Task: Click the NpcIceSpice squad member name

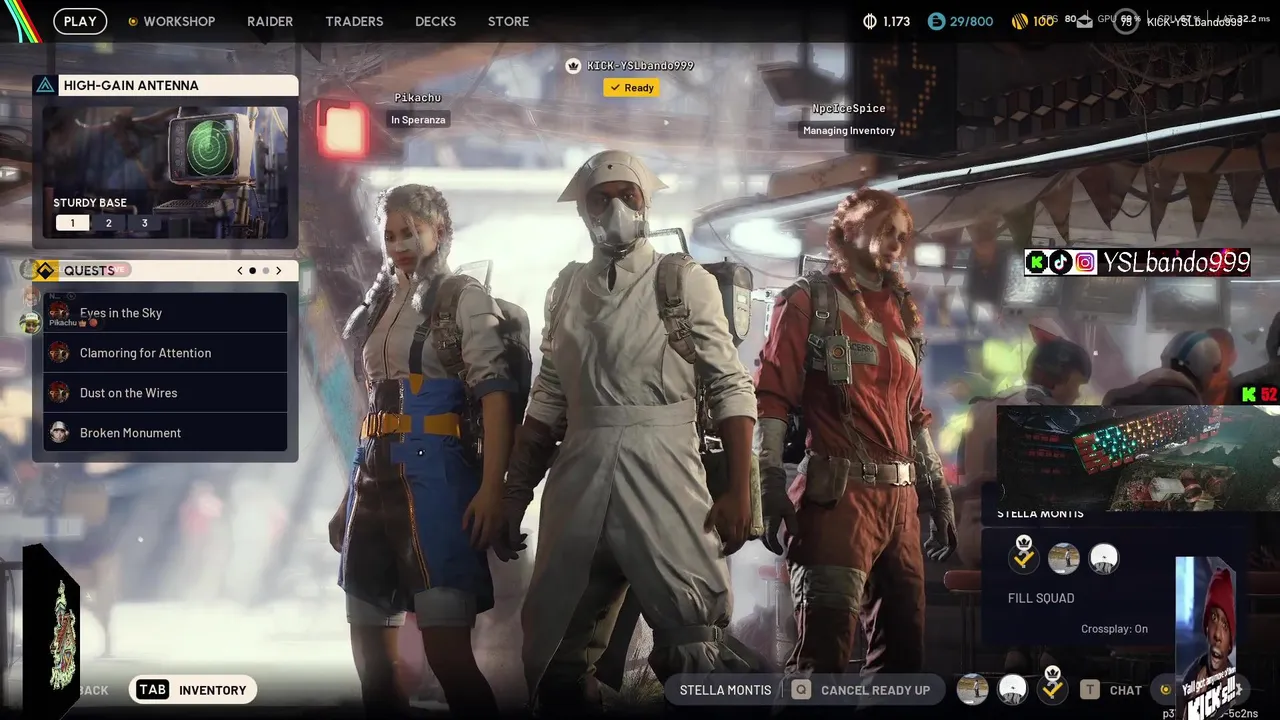Action: 849,109
